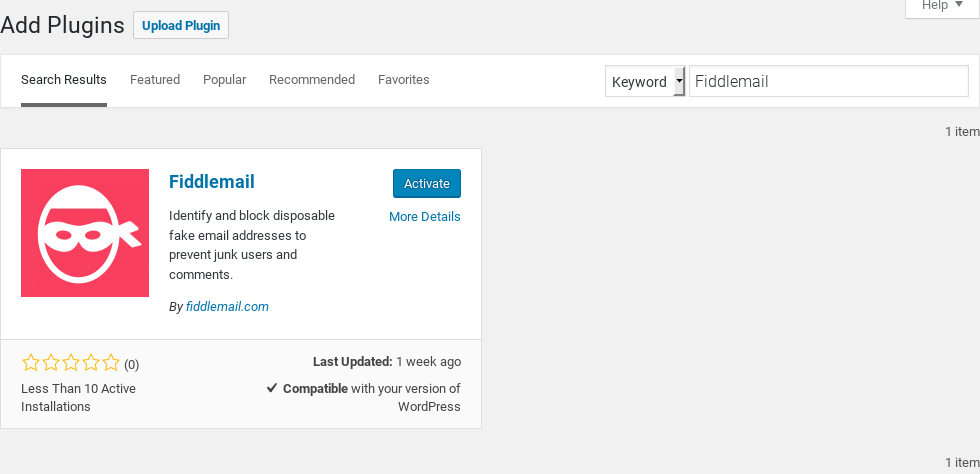Expand the Help panel arrow

tap(959, 5)
